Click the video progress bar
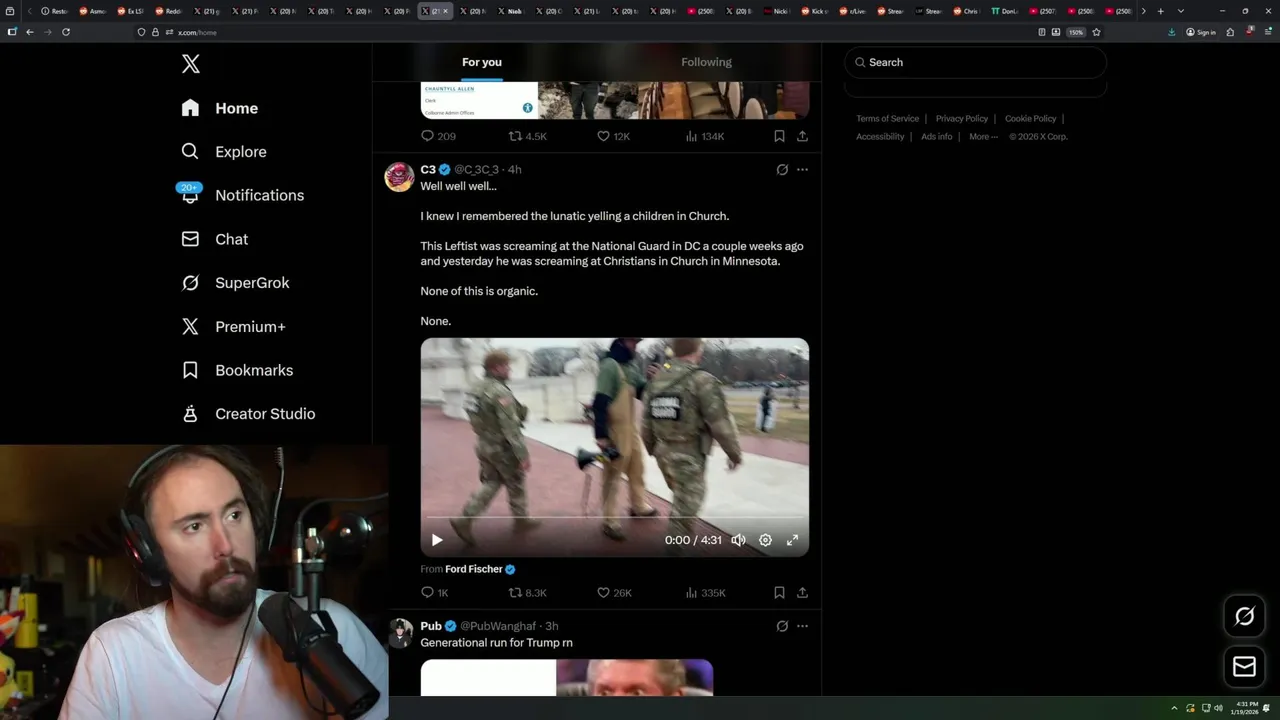This screenshot has width=1280, height=720. 615,519
